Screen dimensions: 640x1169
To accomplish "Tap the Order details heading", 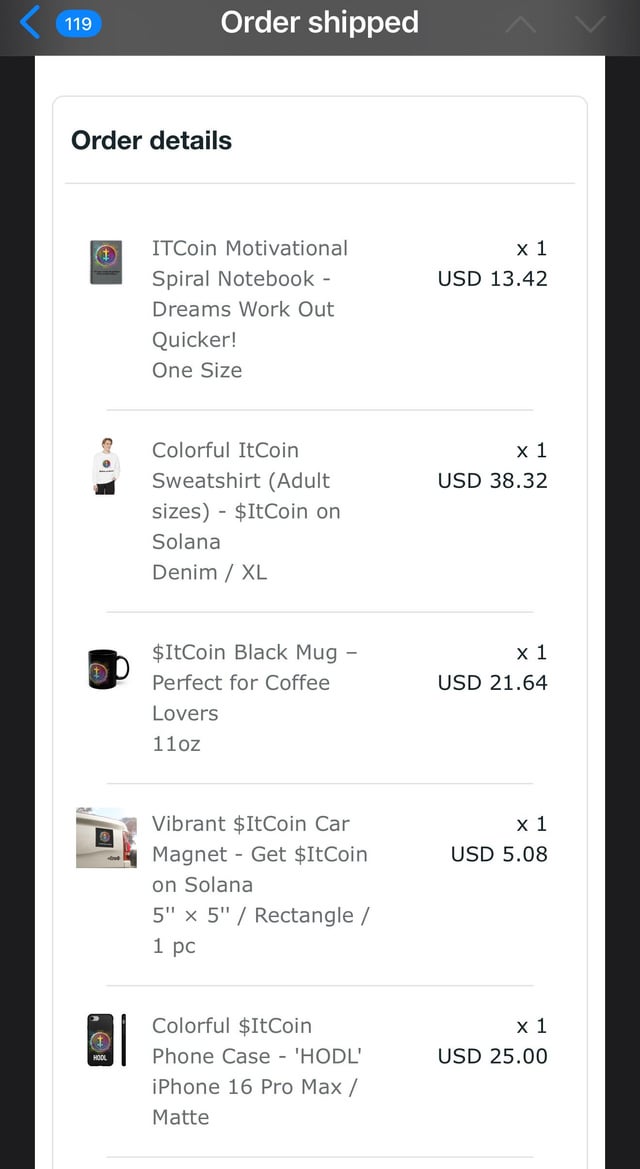I will tap(151, 141).
